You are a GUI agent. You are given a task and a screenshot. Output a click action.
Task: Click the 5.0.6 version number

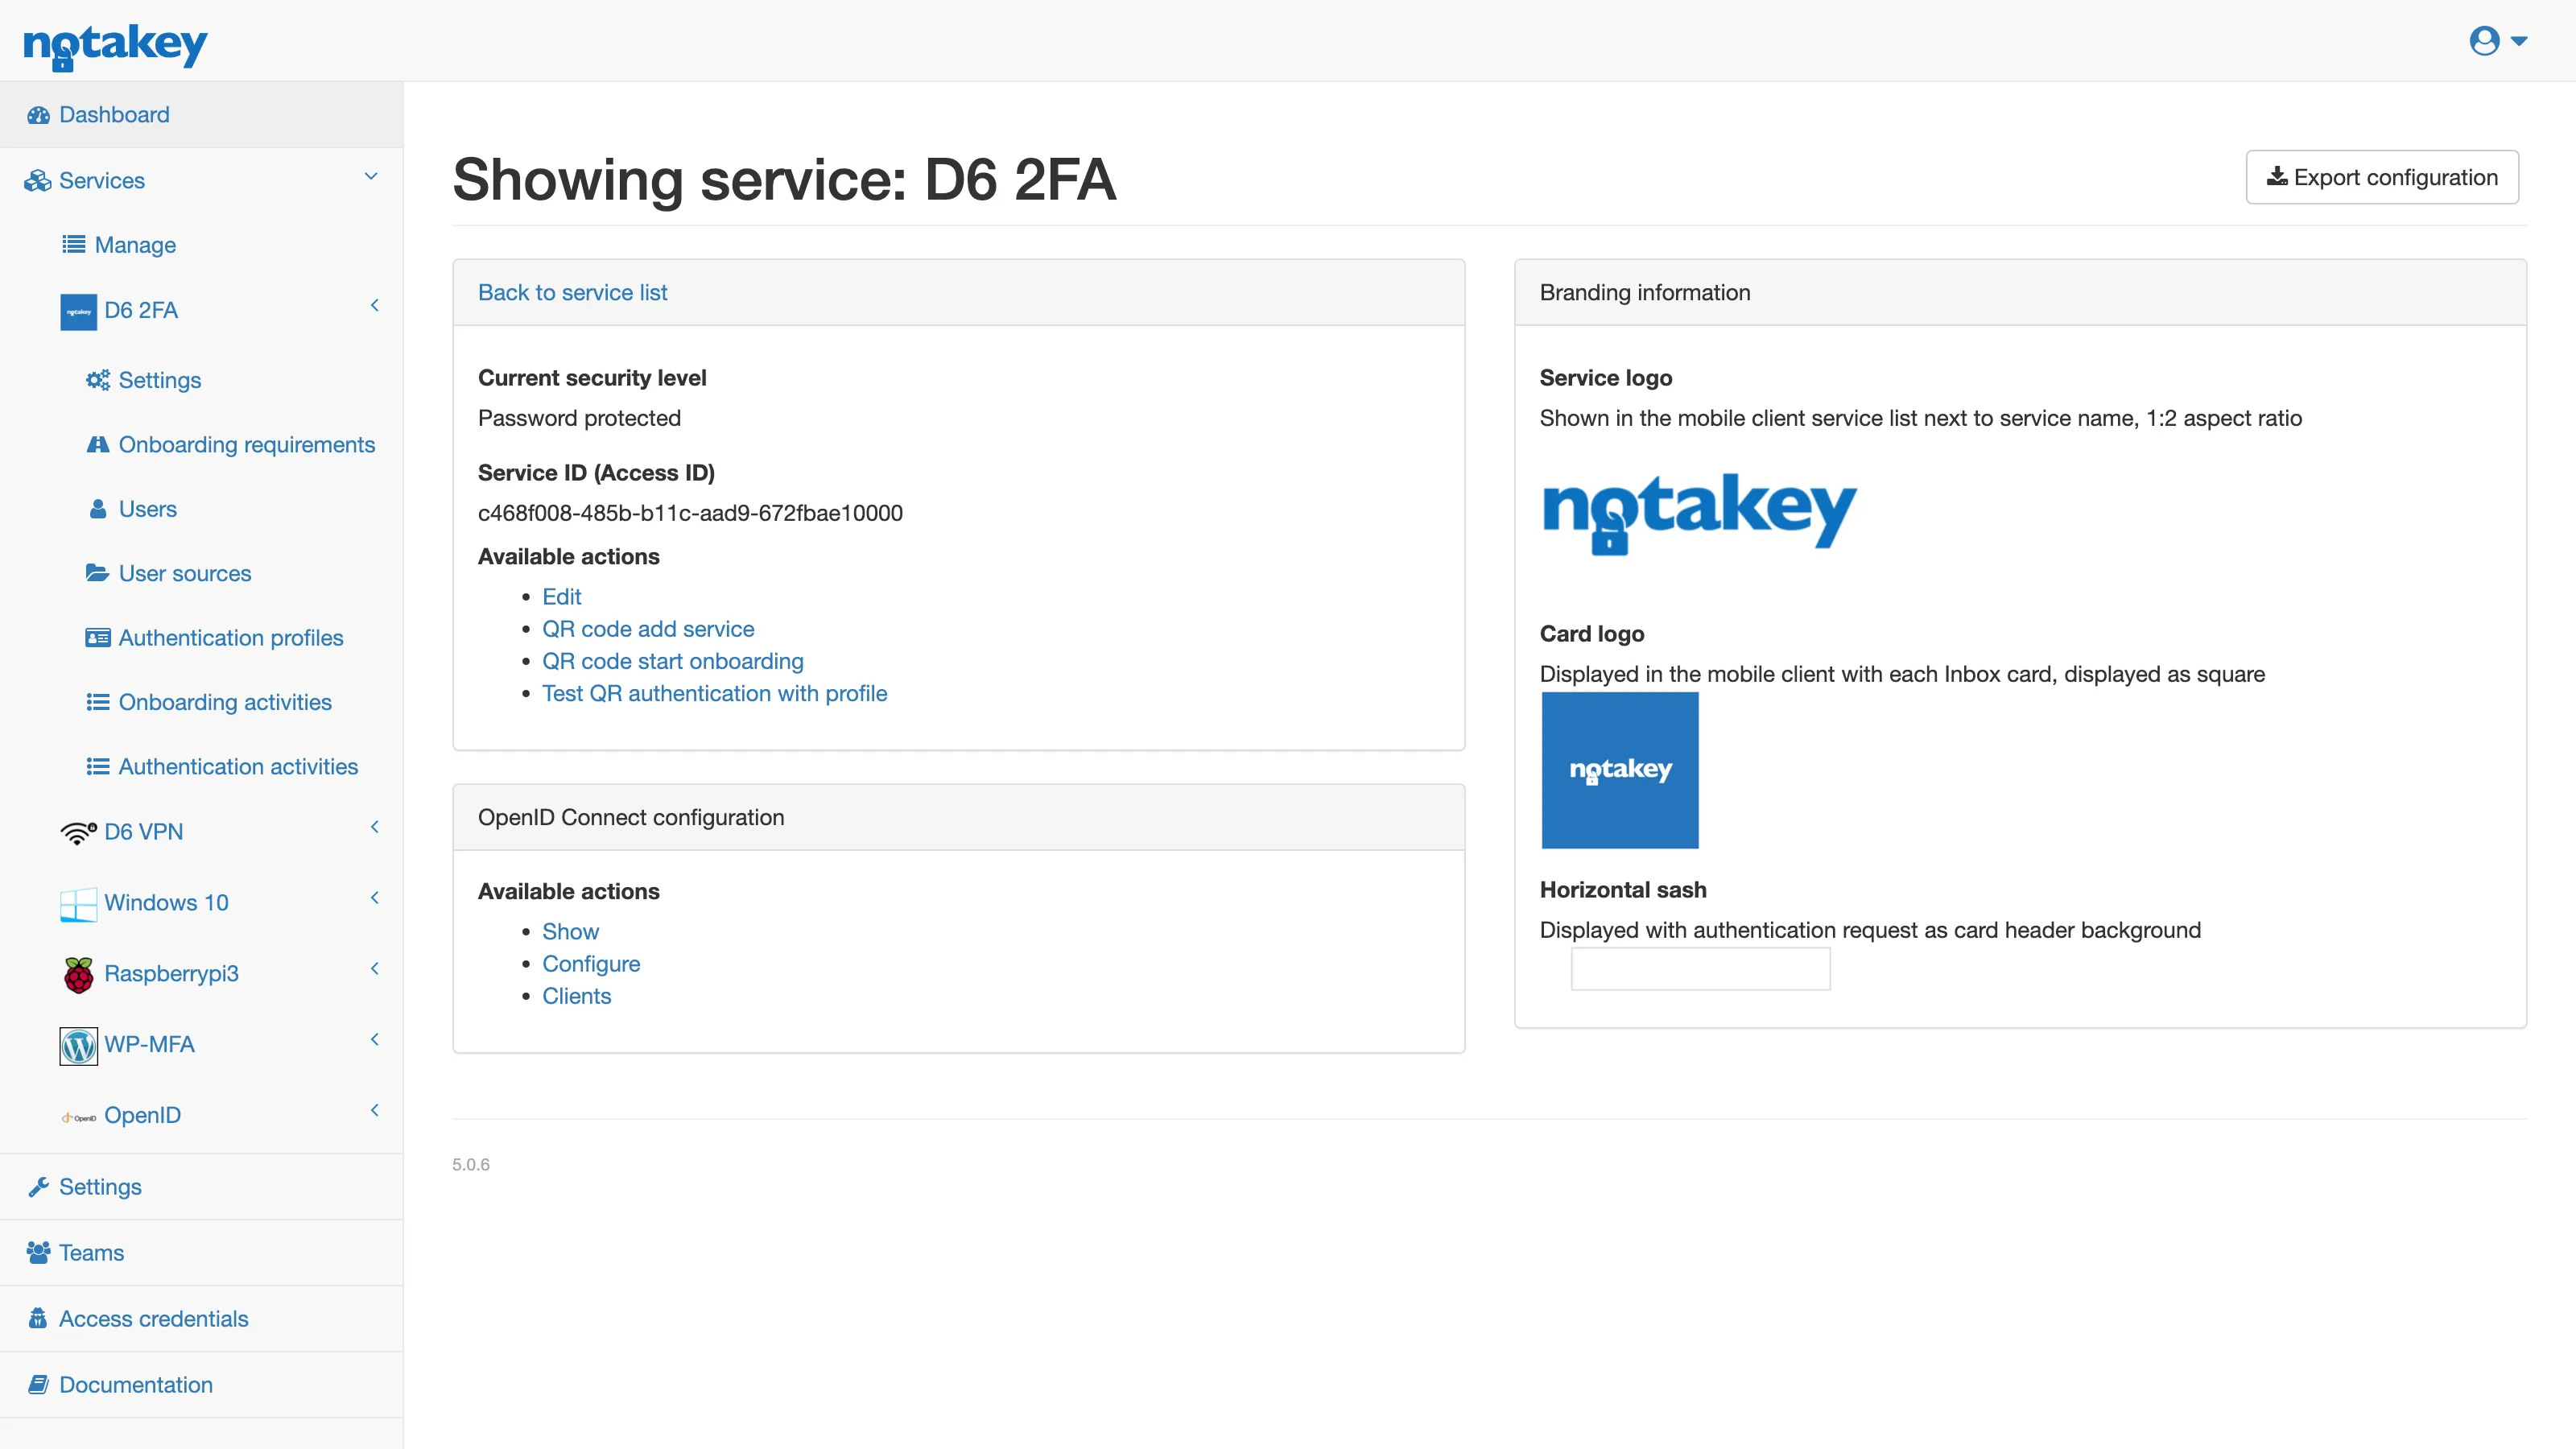(471, 1165)
